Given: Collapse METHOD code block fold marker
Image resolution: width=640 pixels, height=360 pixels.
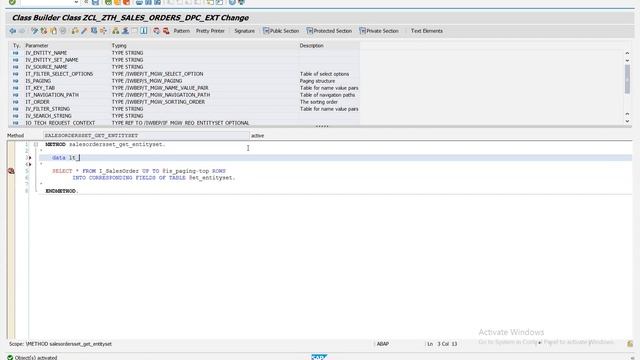Looking at the screenshot, I should pos(36,144).
